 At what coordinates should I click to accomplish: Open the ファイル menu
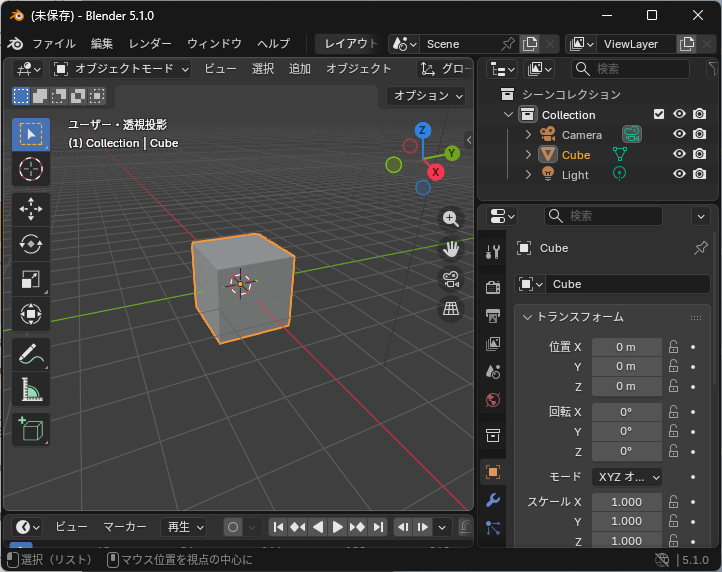[53, 44]
